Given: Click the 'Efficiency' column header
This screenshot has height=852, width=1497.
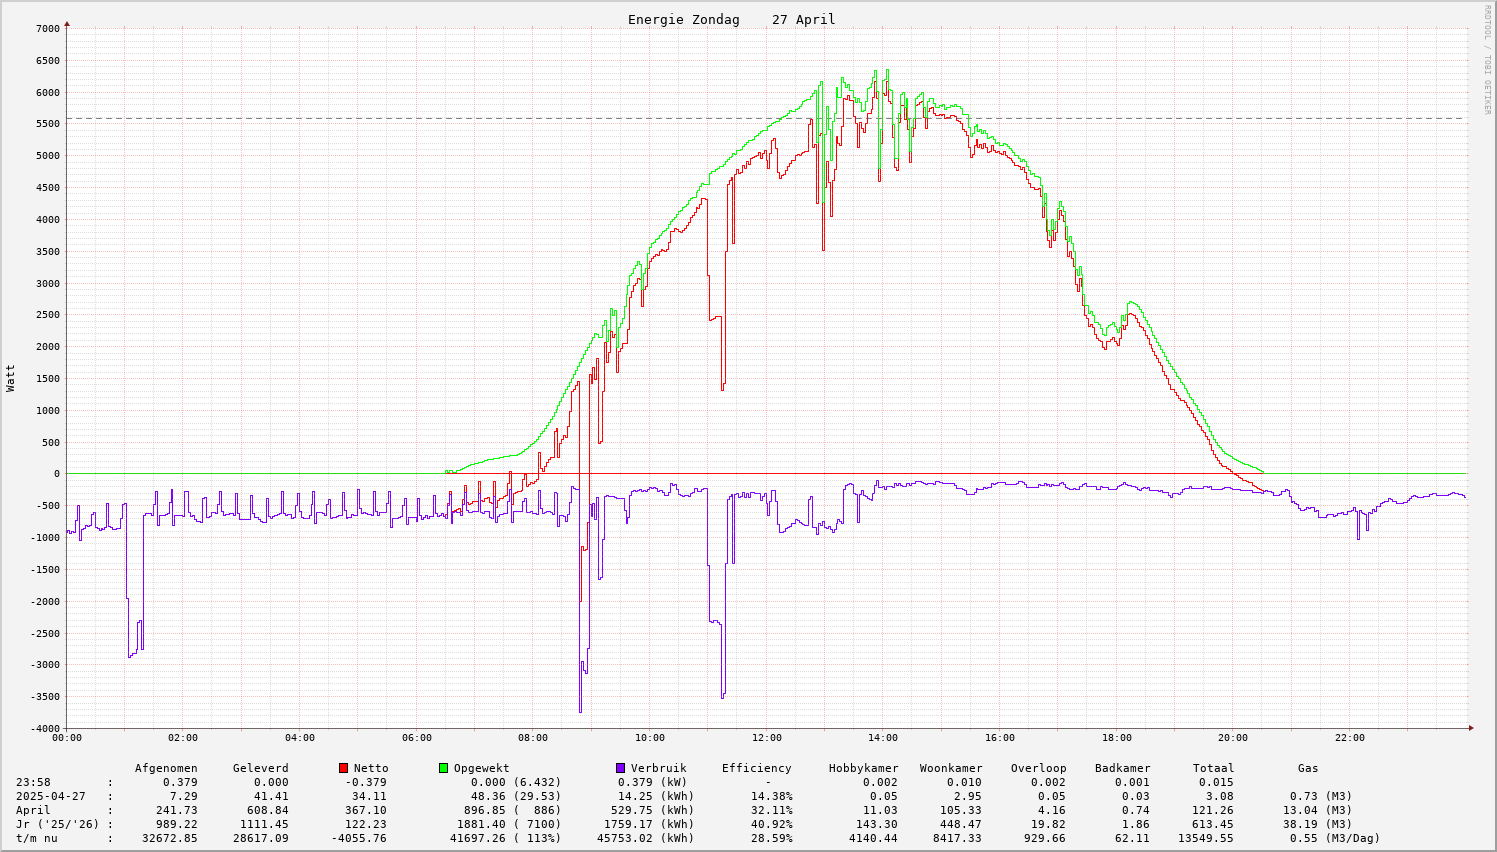Looking at the screenshot, I should click(x=756, y=768).
